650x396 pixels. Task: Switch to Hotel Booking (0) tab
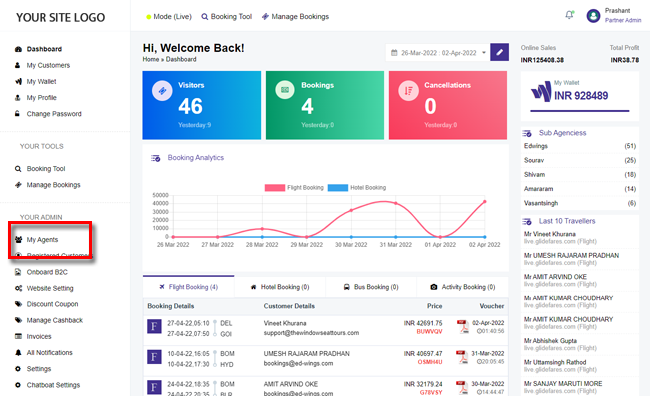pos(280,287)
